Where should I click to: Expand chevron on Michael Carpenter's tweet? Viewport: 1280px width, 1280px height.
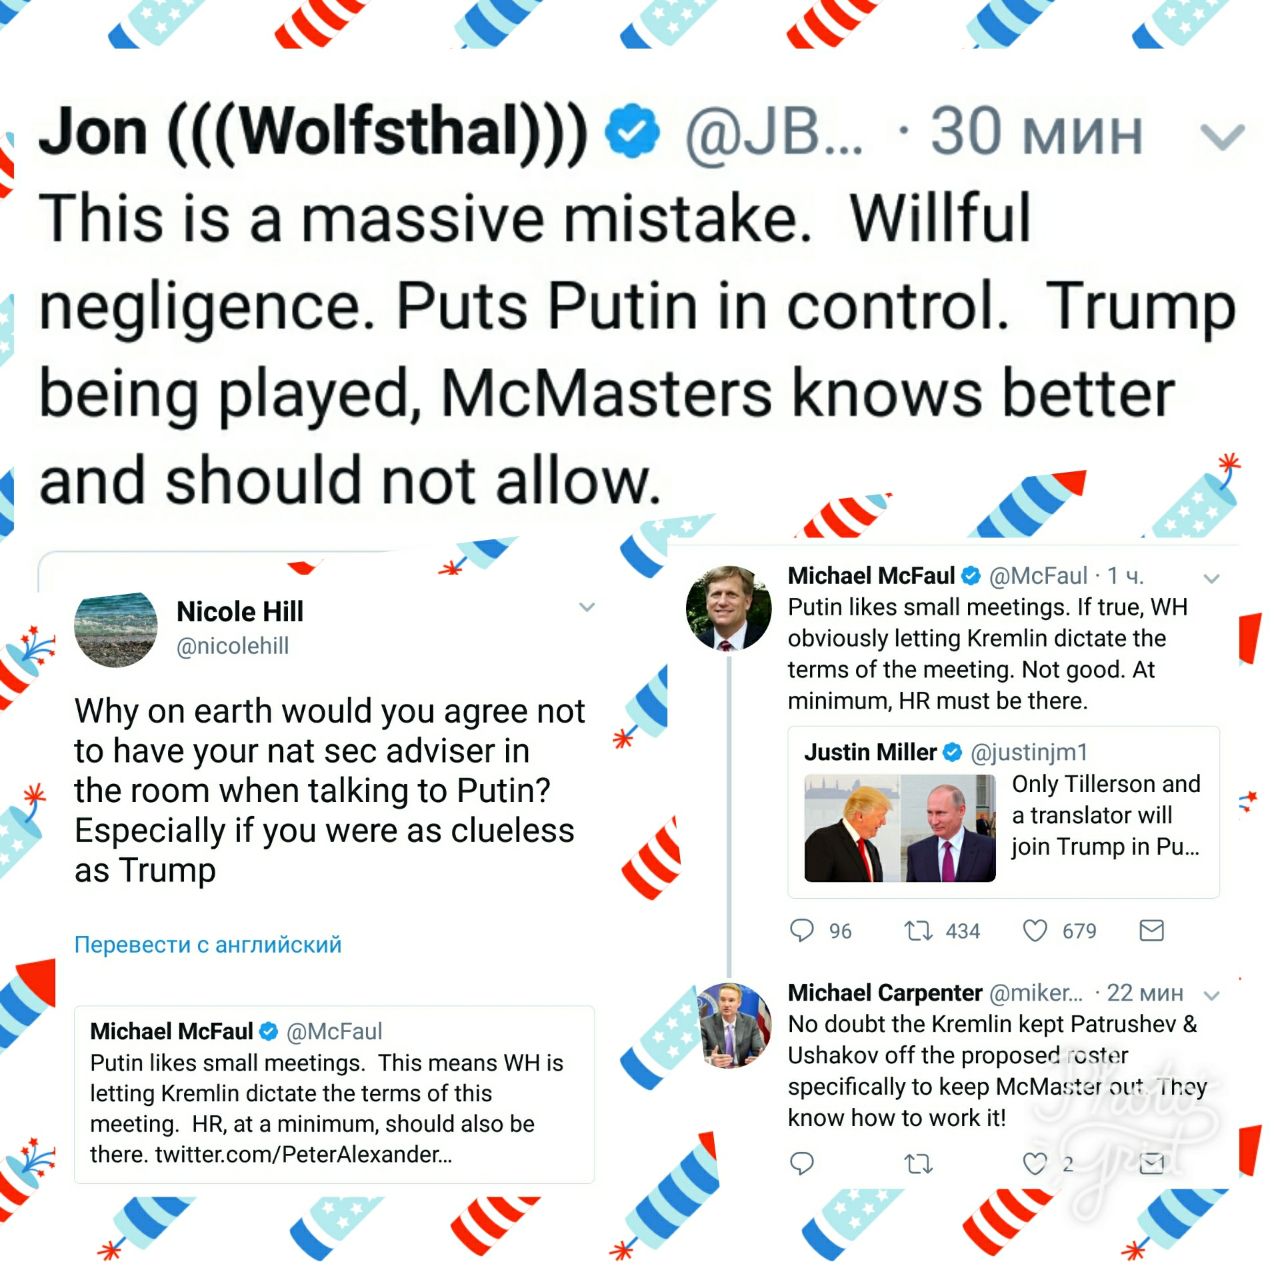tap(1212, 995)
